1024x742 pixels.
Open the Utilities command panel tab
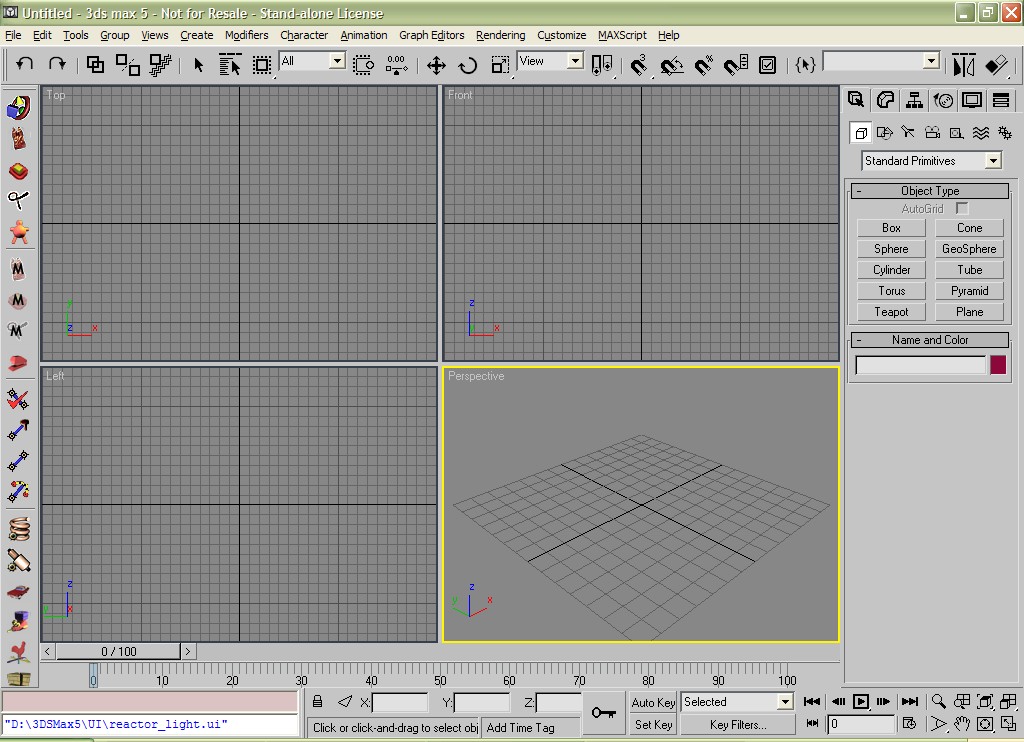(x=1000, y=100)
